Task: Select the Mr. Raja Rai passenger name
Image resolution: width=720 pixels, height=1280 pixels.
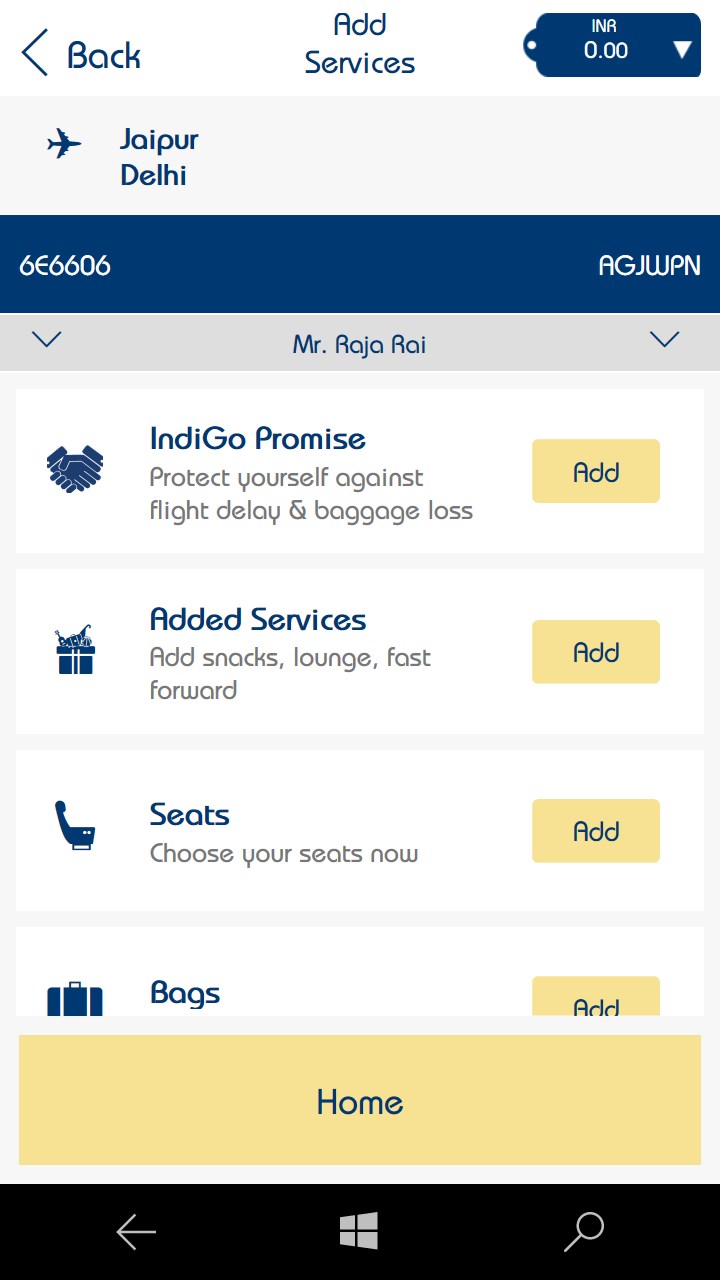Action: click(x=359, y=345)
